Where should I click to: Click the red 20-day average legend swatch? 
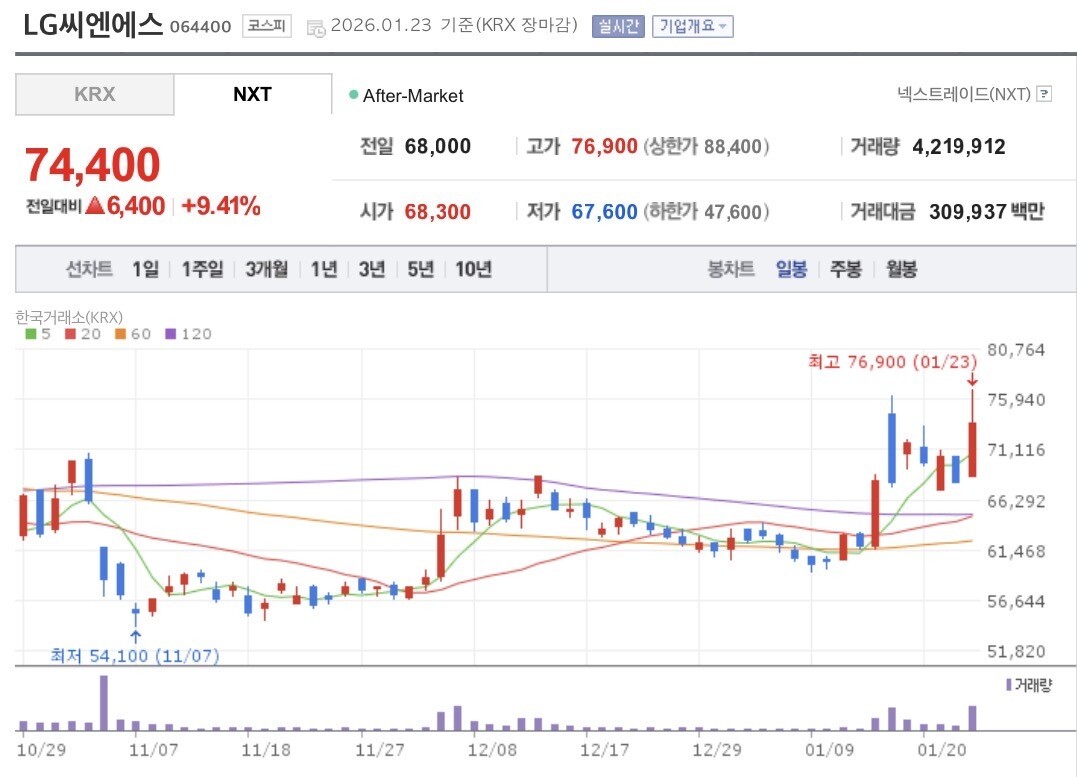tap(70, 334)
